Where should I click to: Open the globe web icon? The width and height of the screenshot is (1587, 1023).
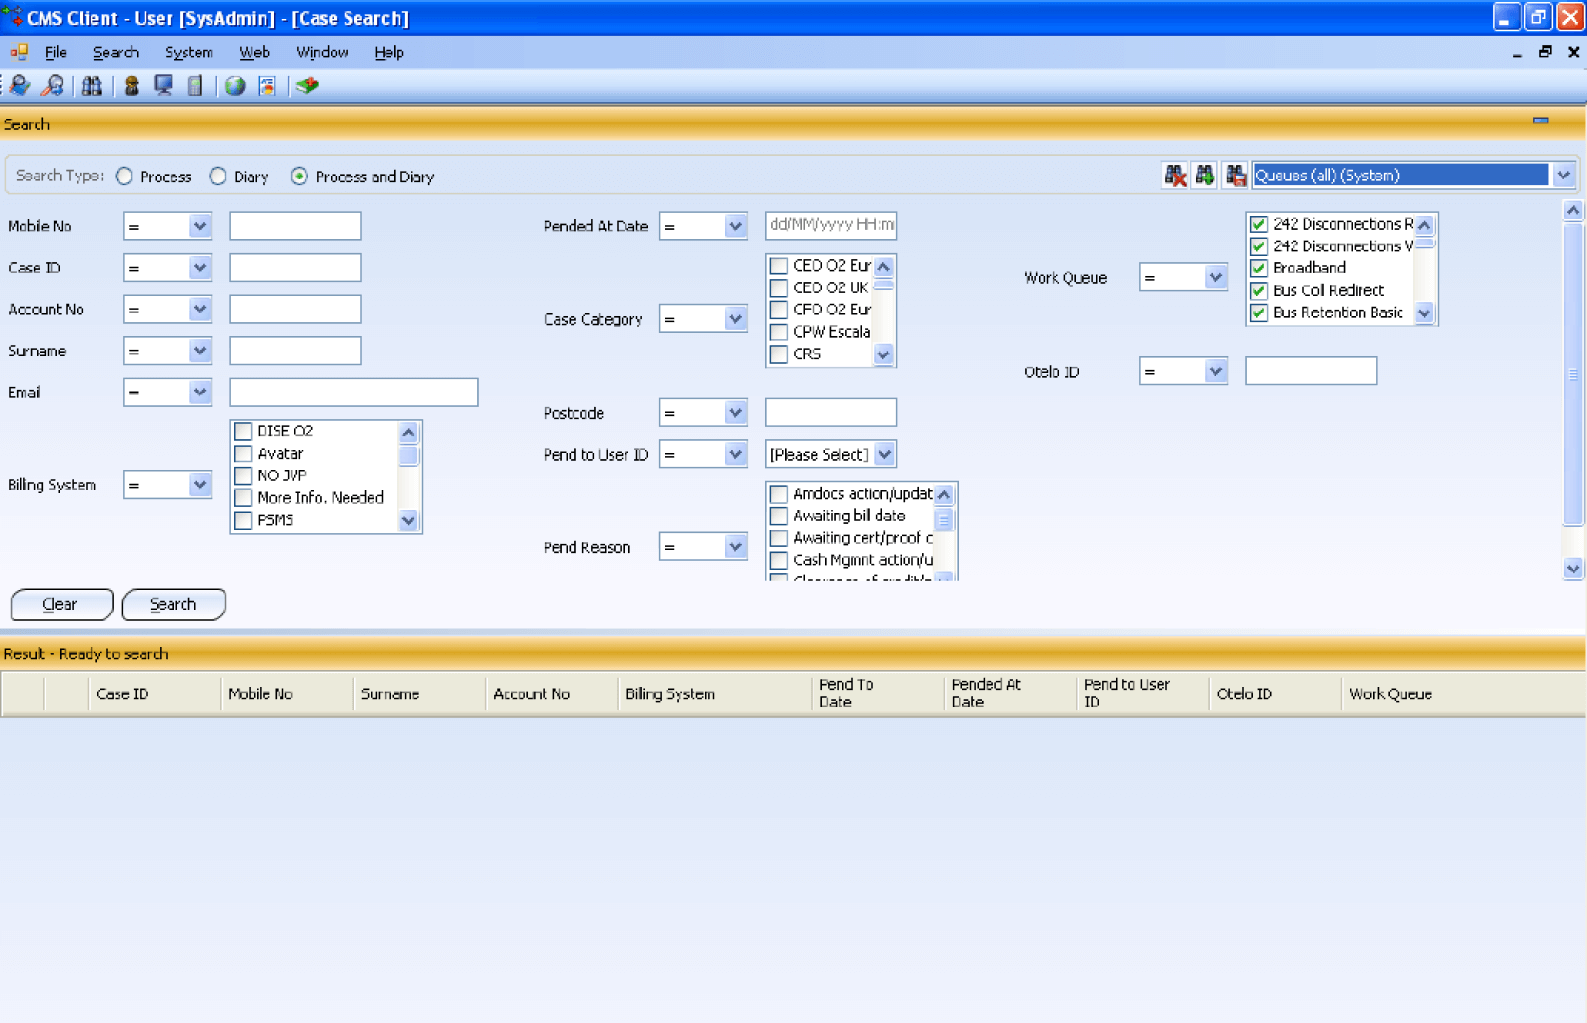coord(235,86)
